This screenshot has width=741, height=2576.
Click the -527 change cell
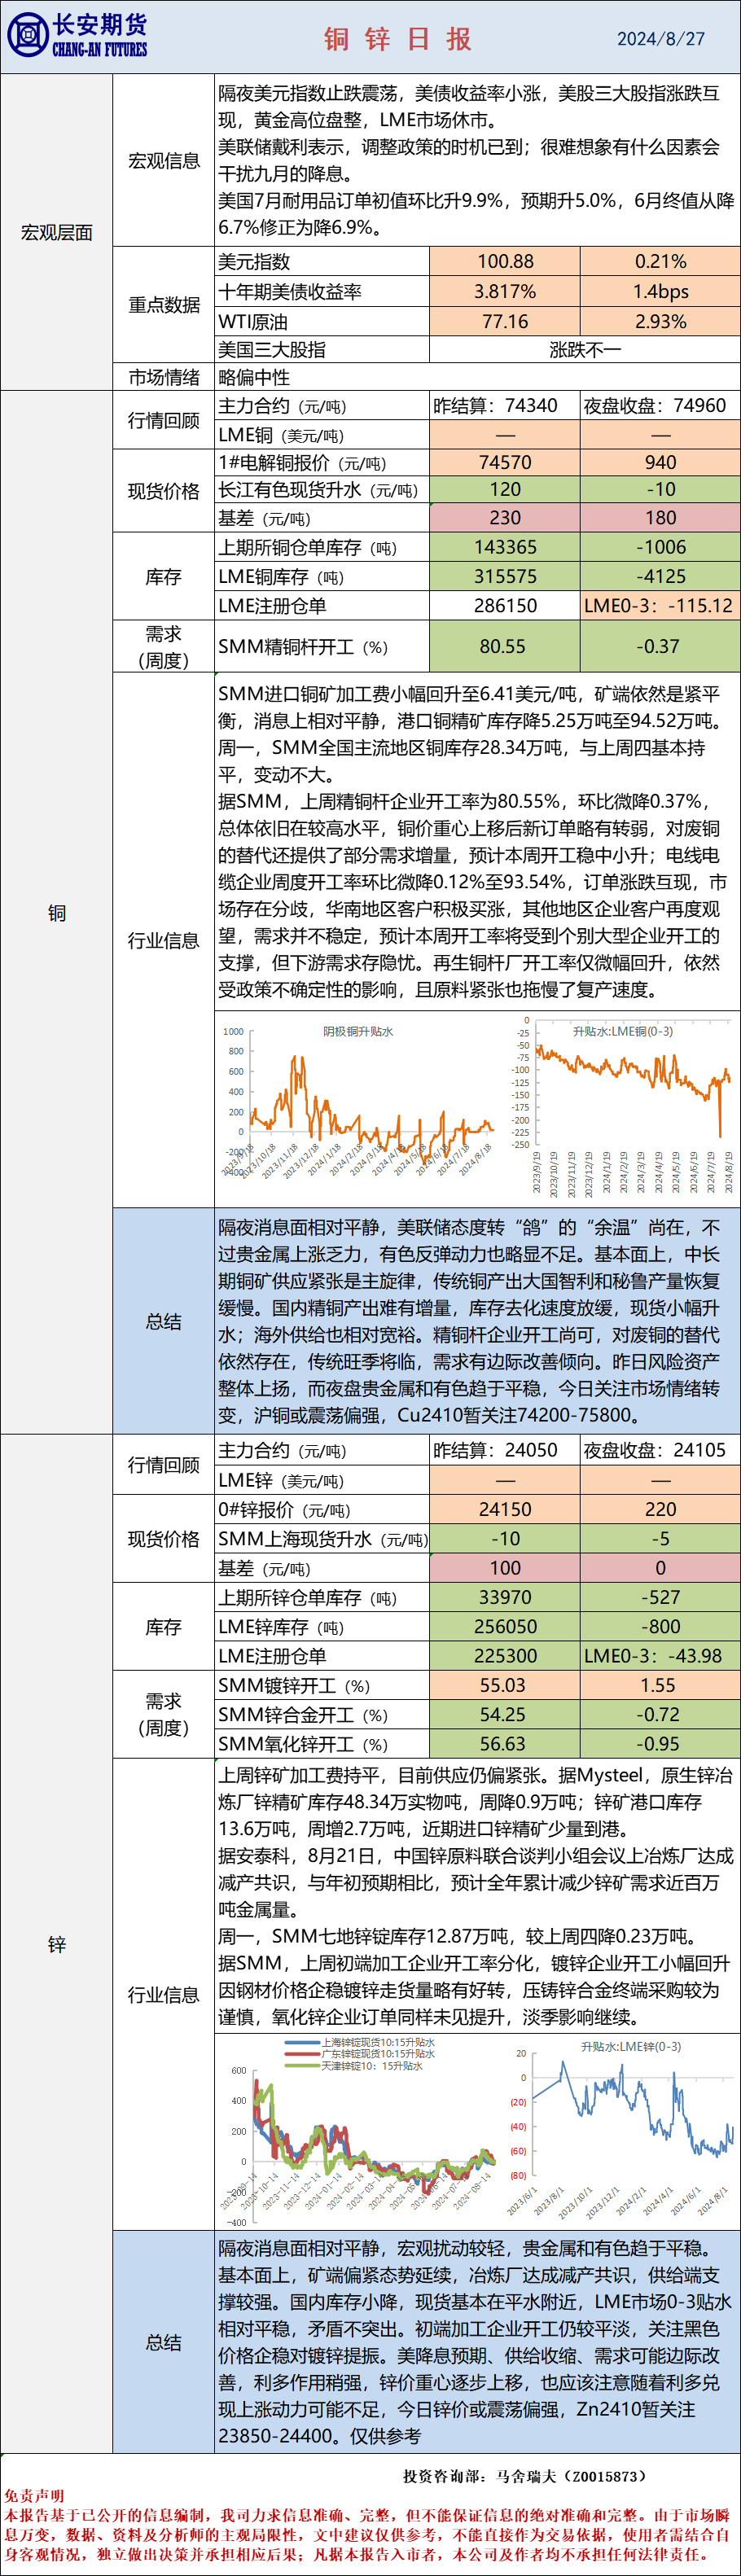(660, 1597)
